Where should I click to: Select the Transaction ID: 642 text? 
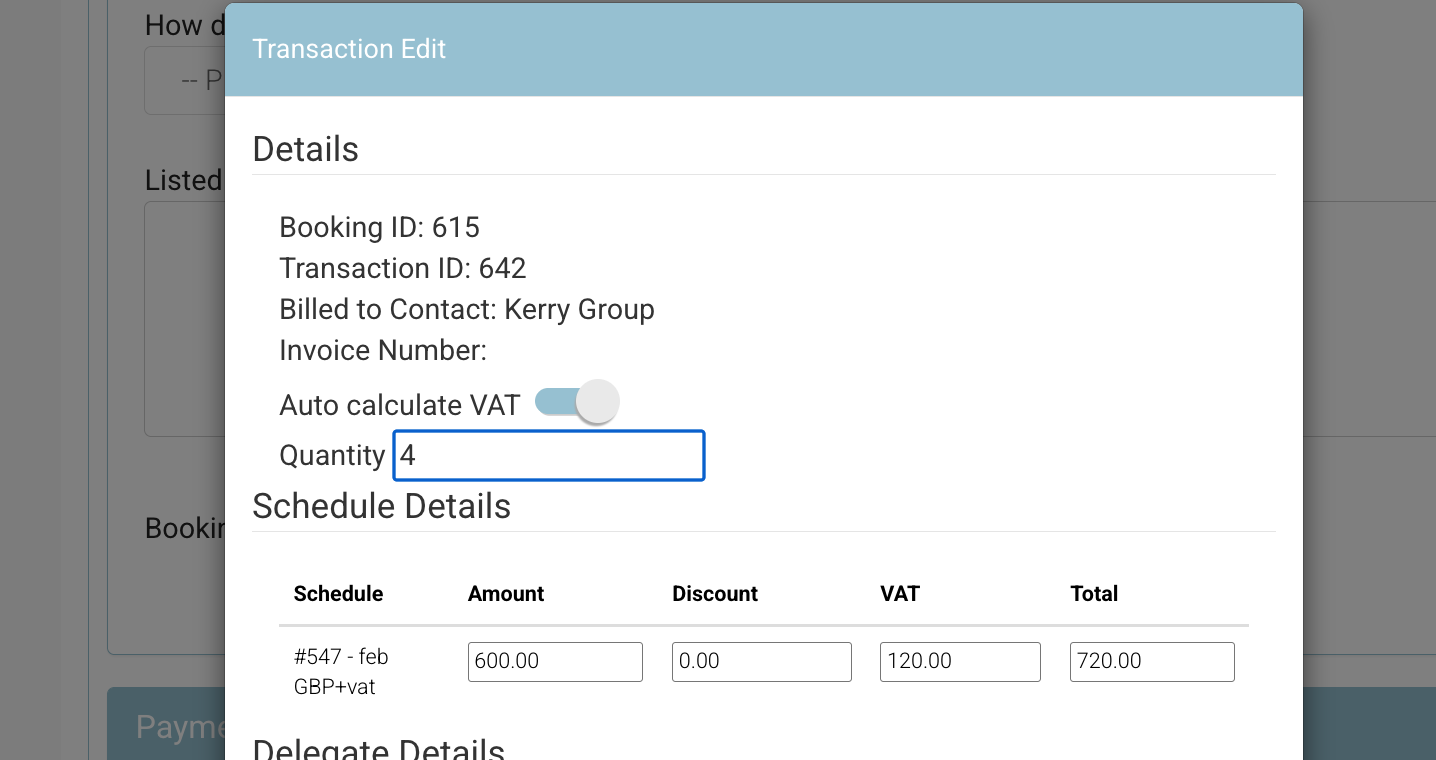coord(403,269)
